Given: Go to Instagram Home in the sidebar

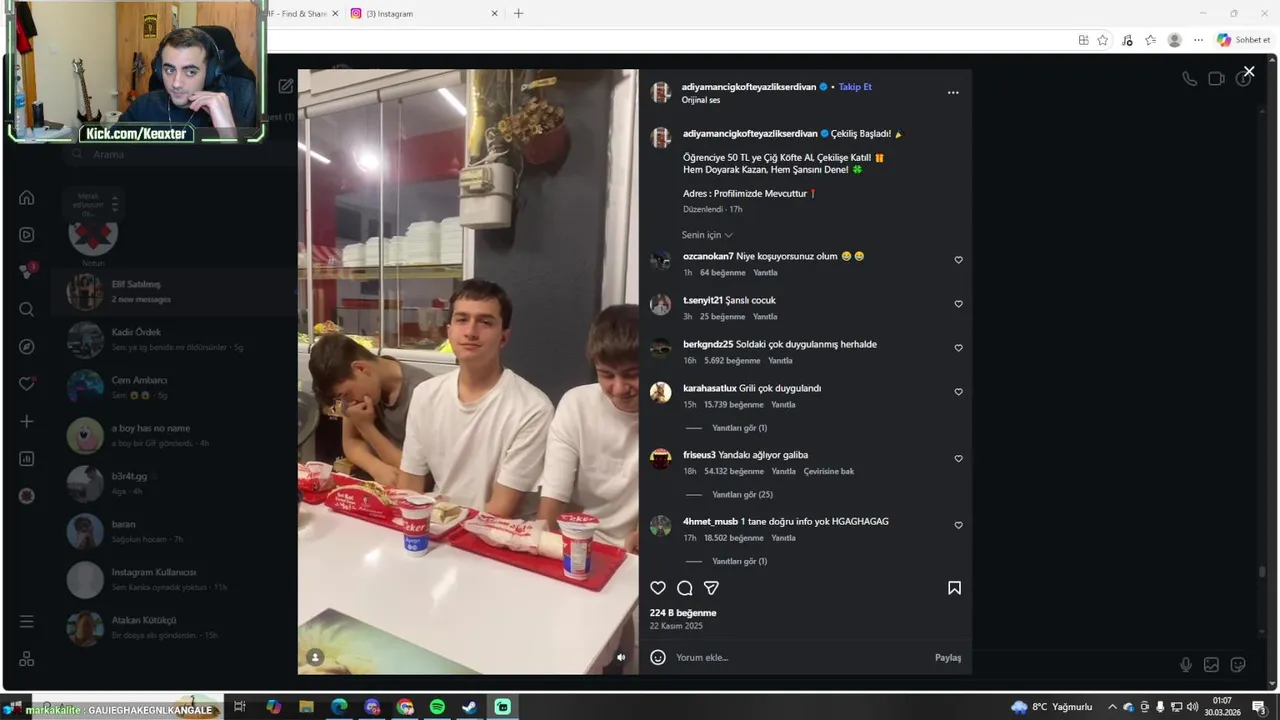Looking at the screenshot, I should click(x=27, y=197).
